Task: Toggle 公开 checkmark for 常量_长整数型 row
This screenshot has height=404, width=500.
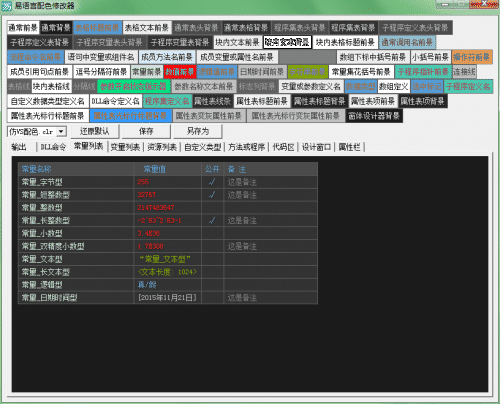Action: (x=212, y=220)
